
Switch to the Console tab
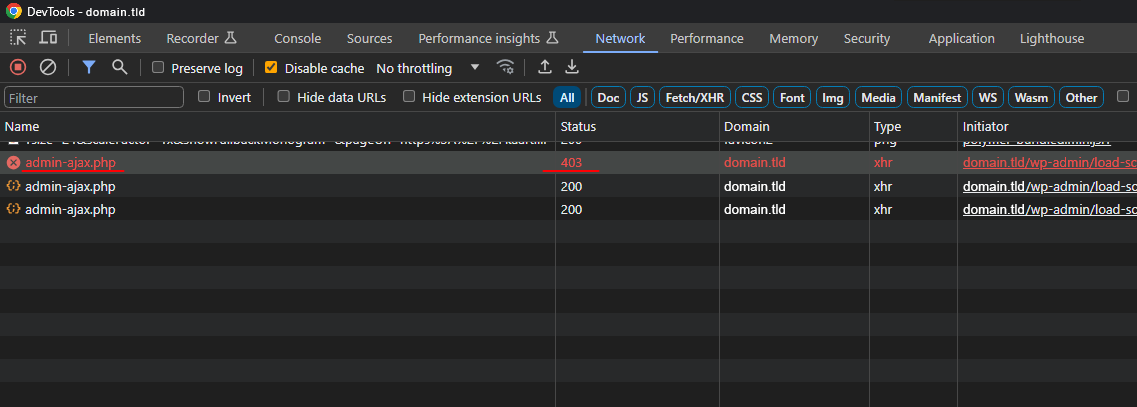coord(297,38)
